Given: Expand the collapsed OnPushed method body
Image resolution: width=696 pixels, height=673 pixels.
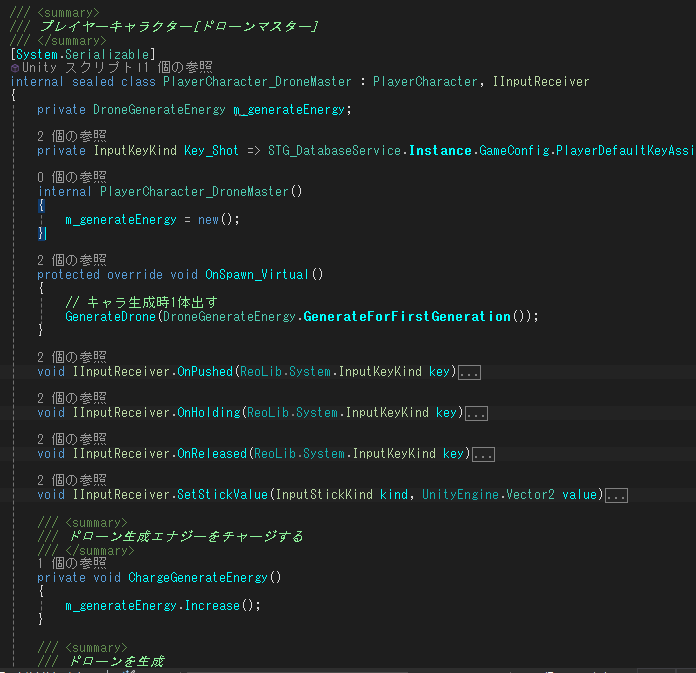Looking at the screenshot, I should coord(469,372).
